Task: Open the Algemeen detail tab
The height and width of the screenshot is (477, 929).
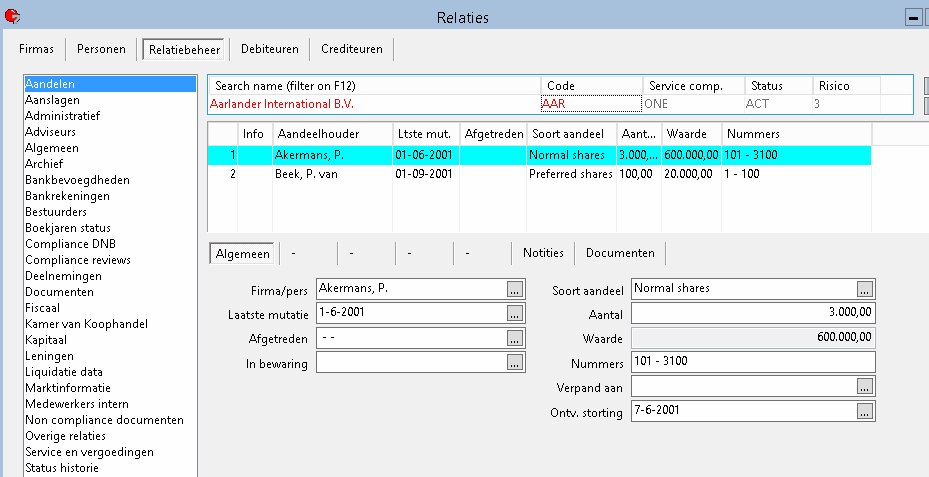Action: tap(242, 254)
